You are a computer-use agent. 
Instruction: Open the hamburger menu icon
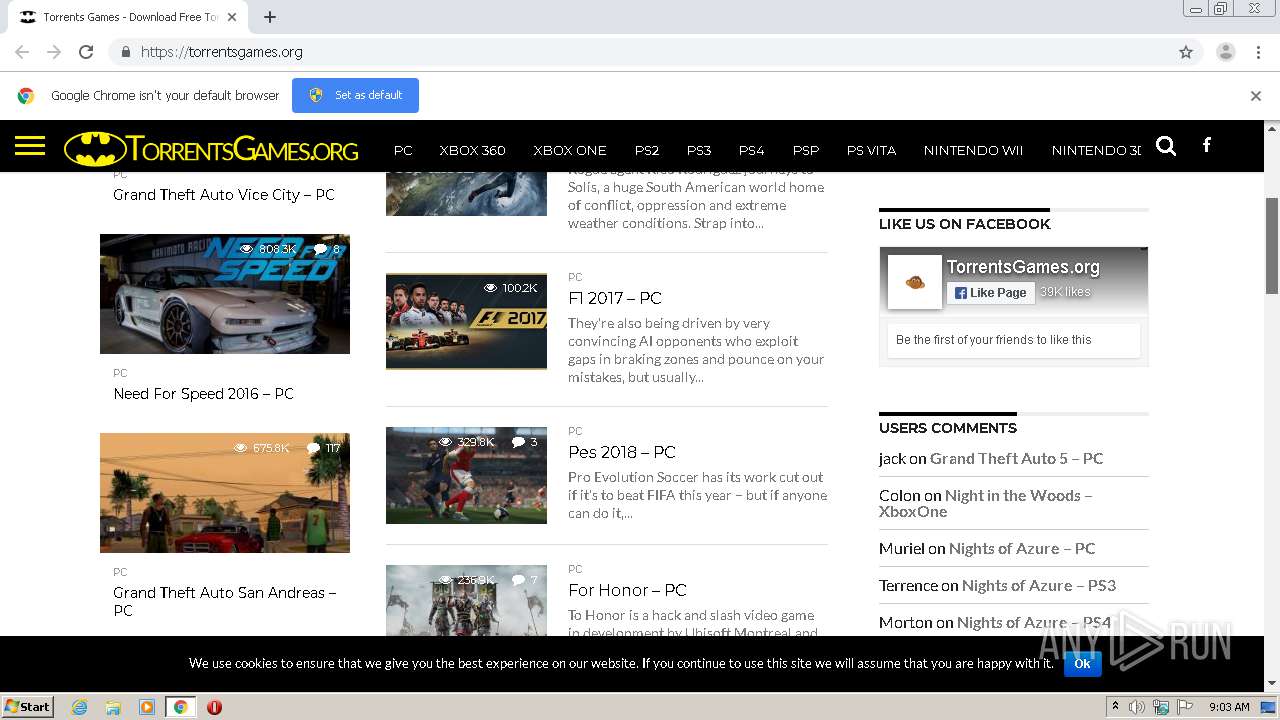(30, 147)
